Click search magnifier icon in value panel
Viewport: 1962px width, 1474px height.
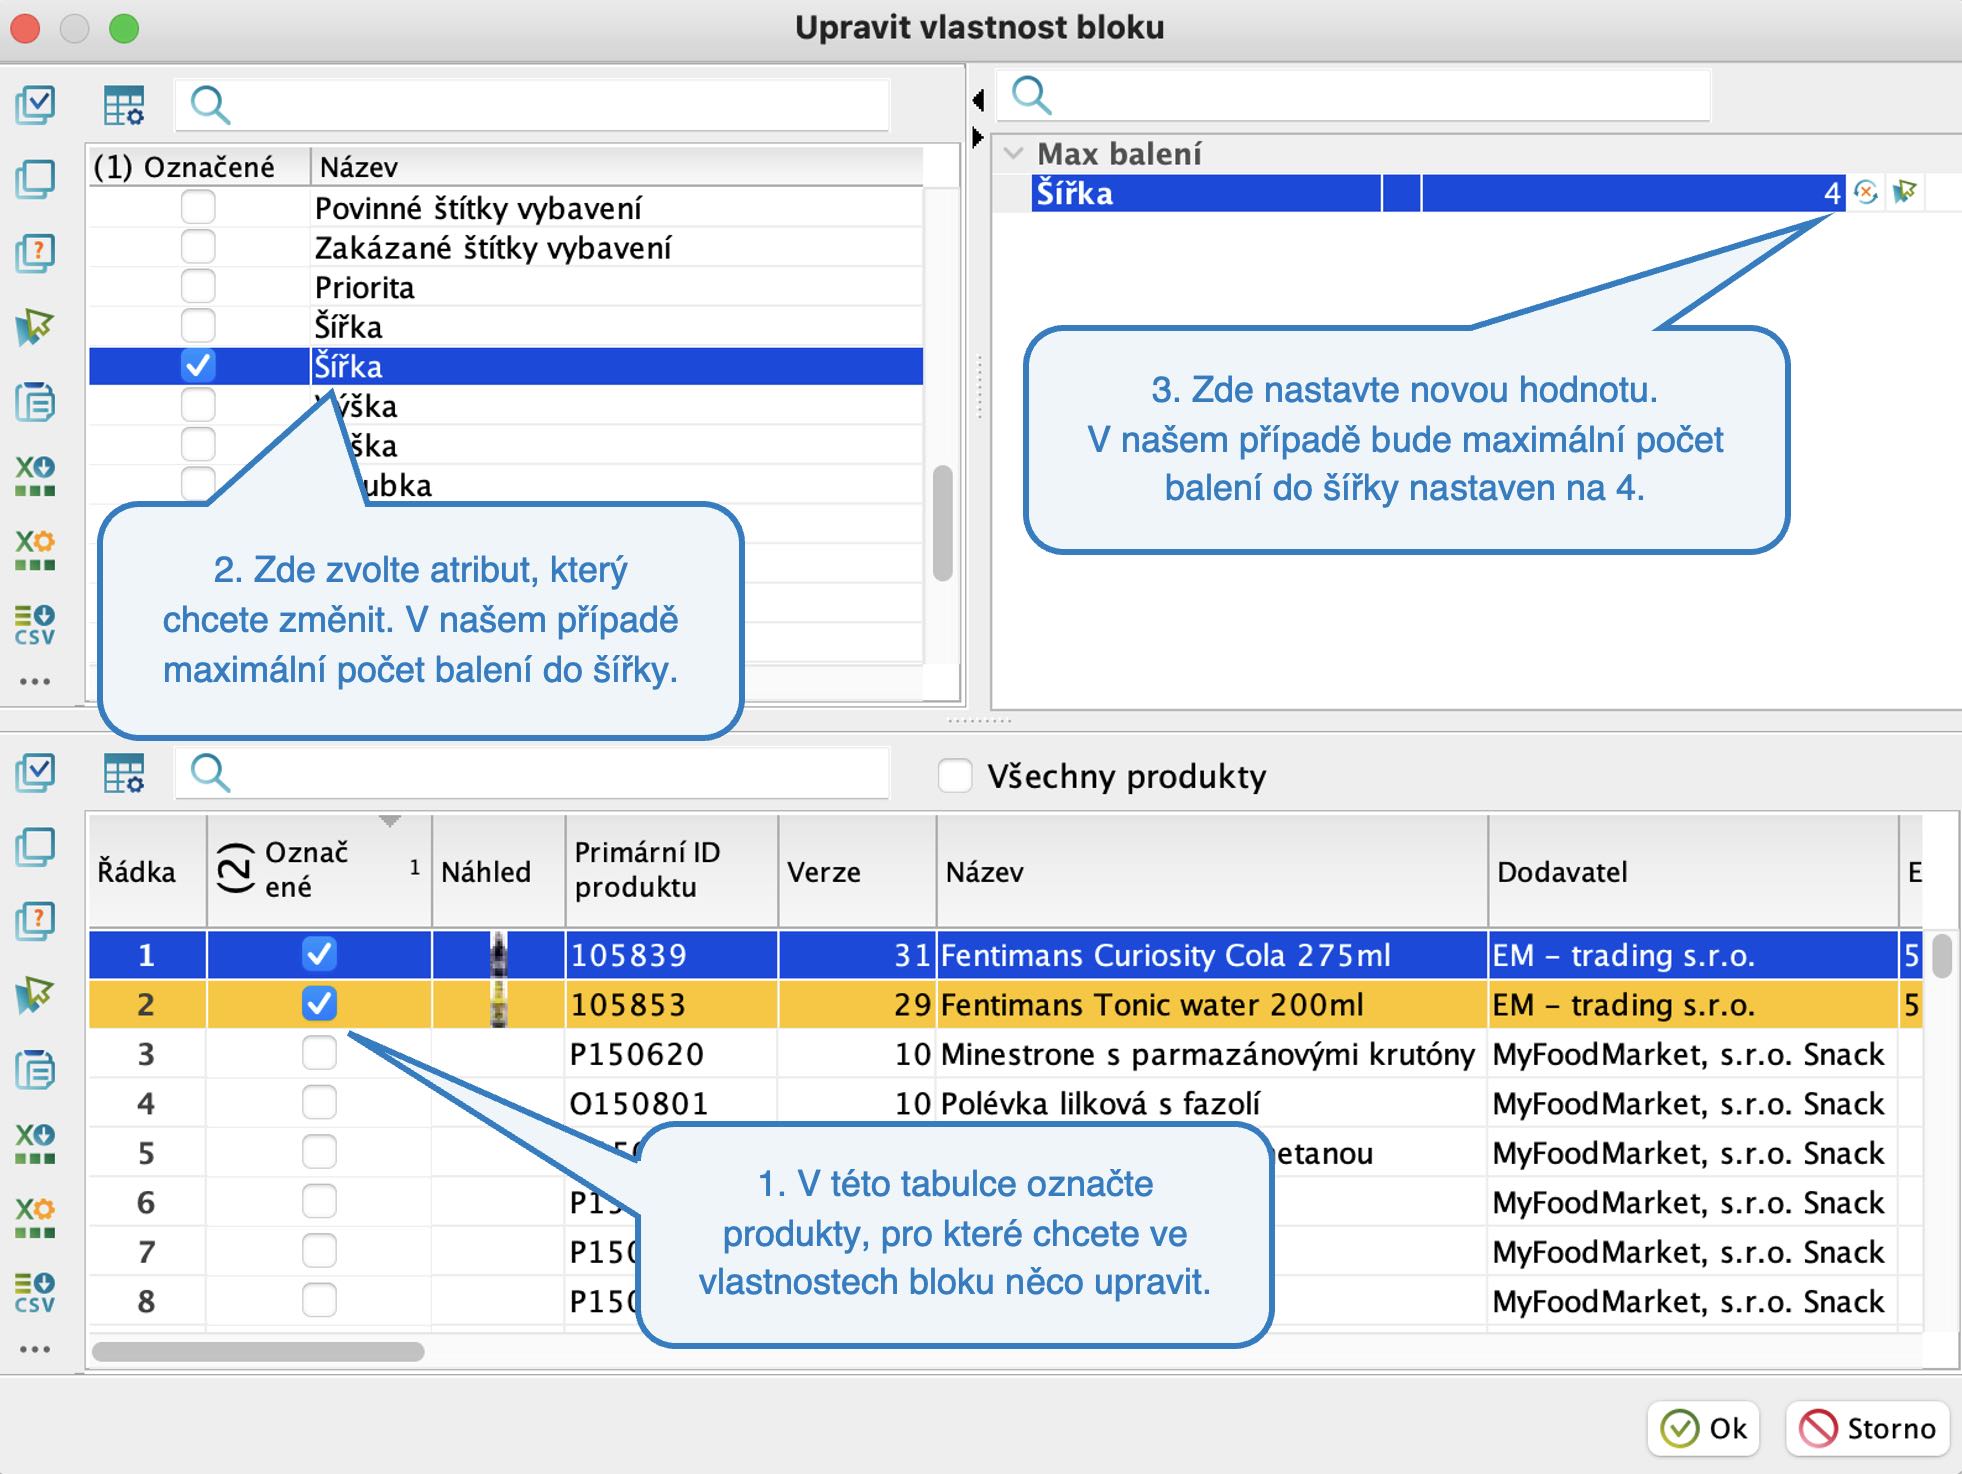point(1031,95)
